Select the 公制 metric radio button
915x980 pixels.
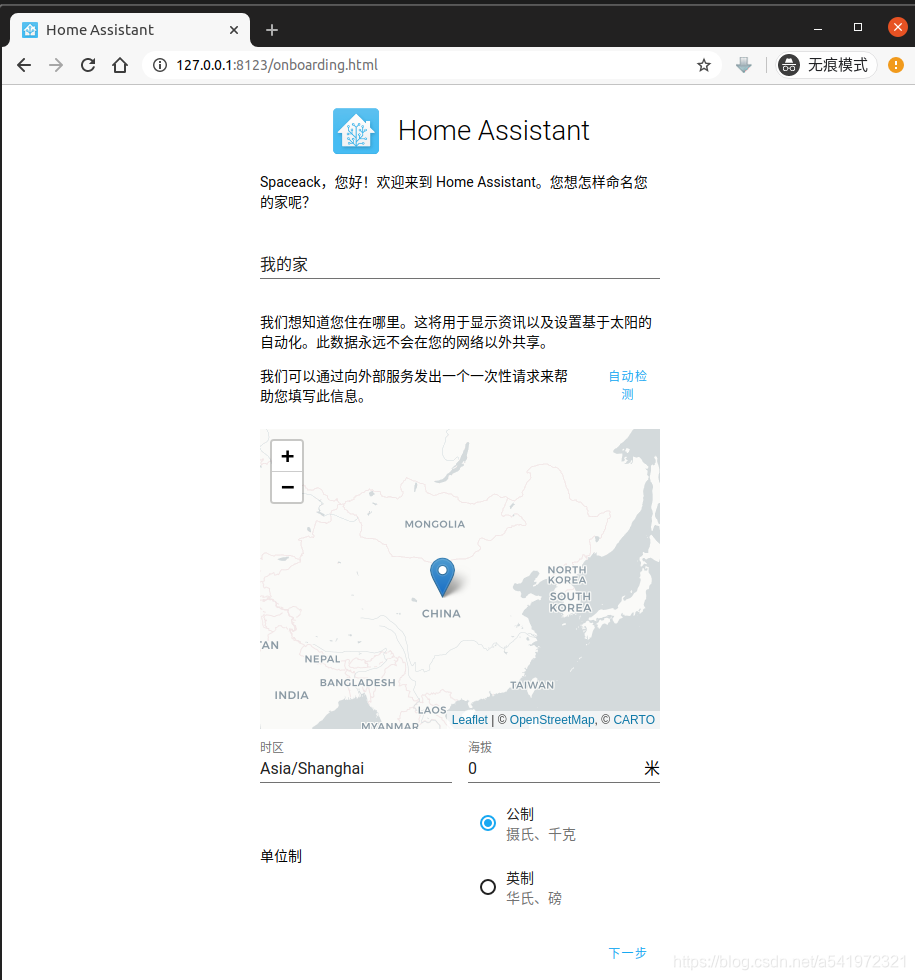tap(488, 823)
